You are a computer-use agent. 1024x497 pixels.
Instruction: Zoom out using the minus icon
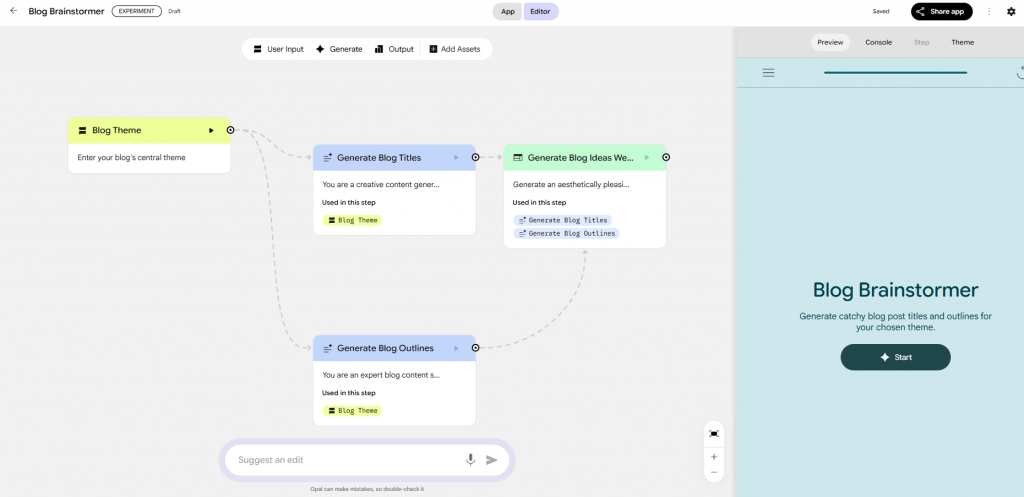pos(714,472)
